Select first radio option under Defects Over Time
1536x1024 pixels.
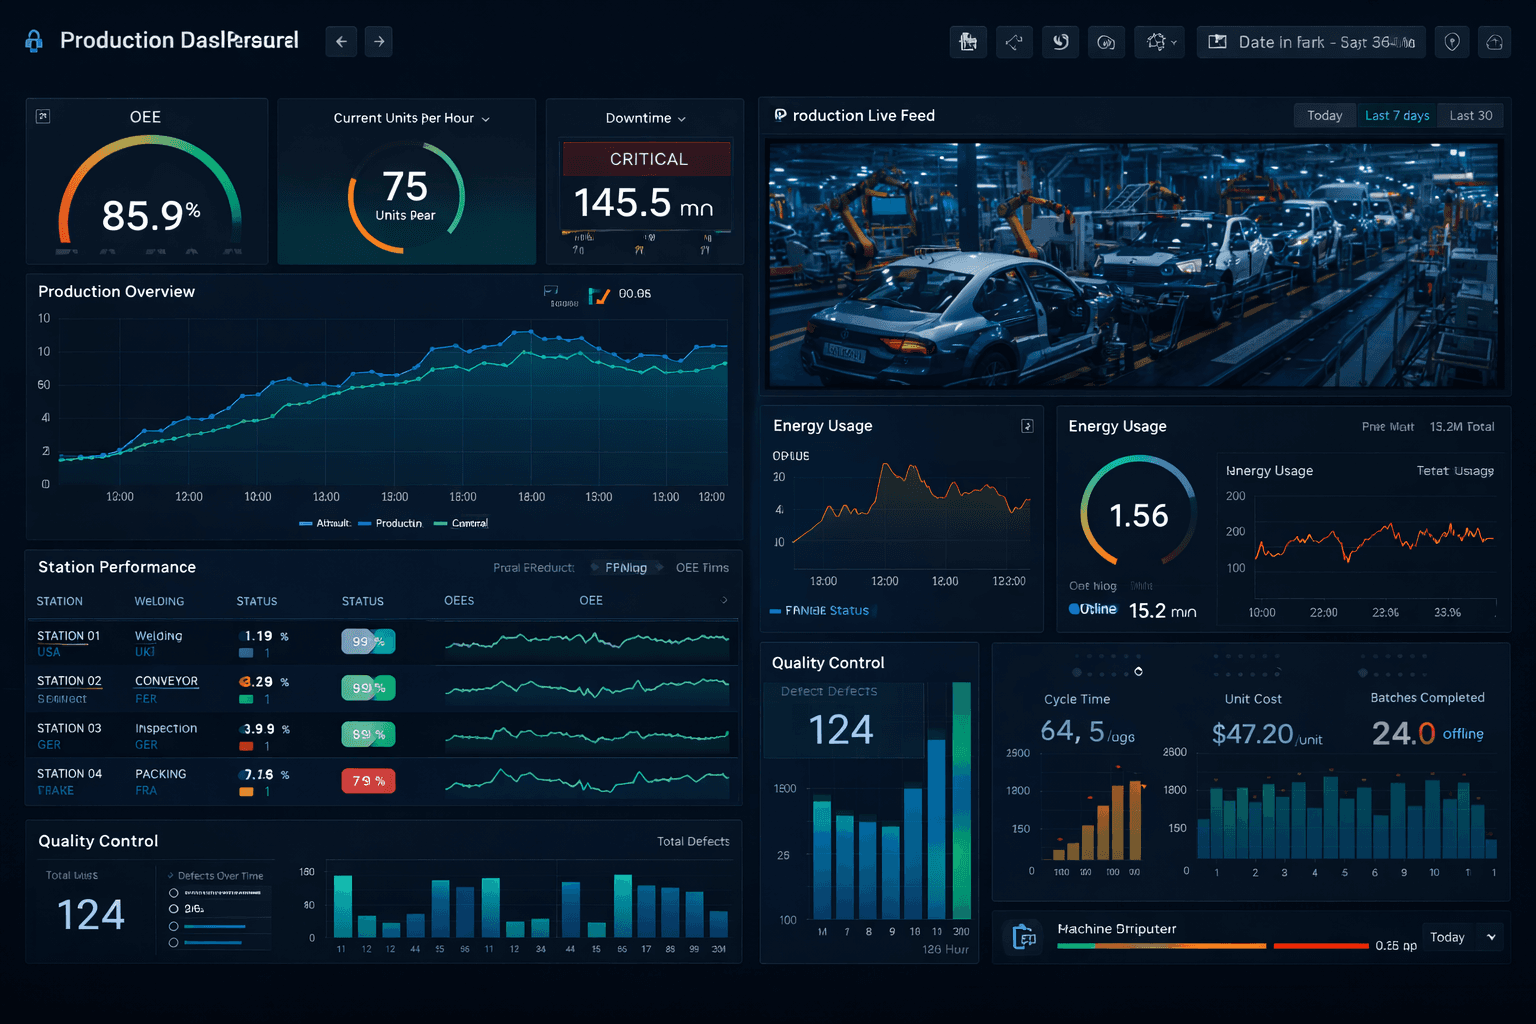tap(174, 893)
